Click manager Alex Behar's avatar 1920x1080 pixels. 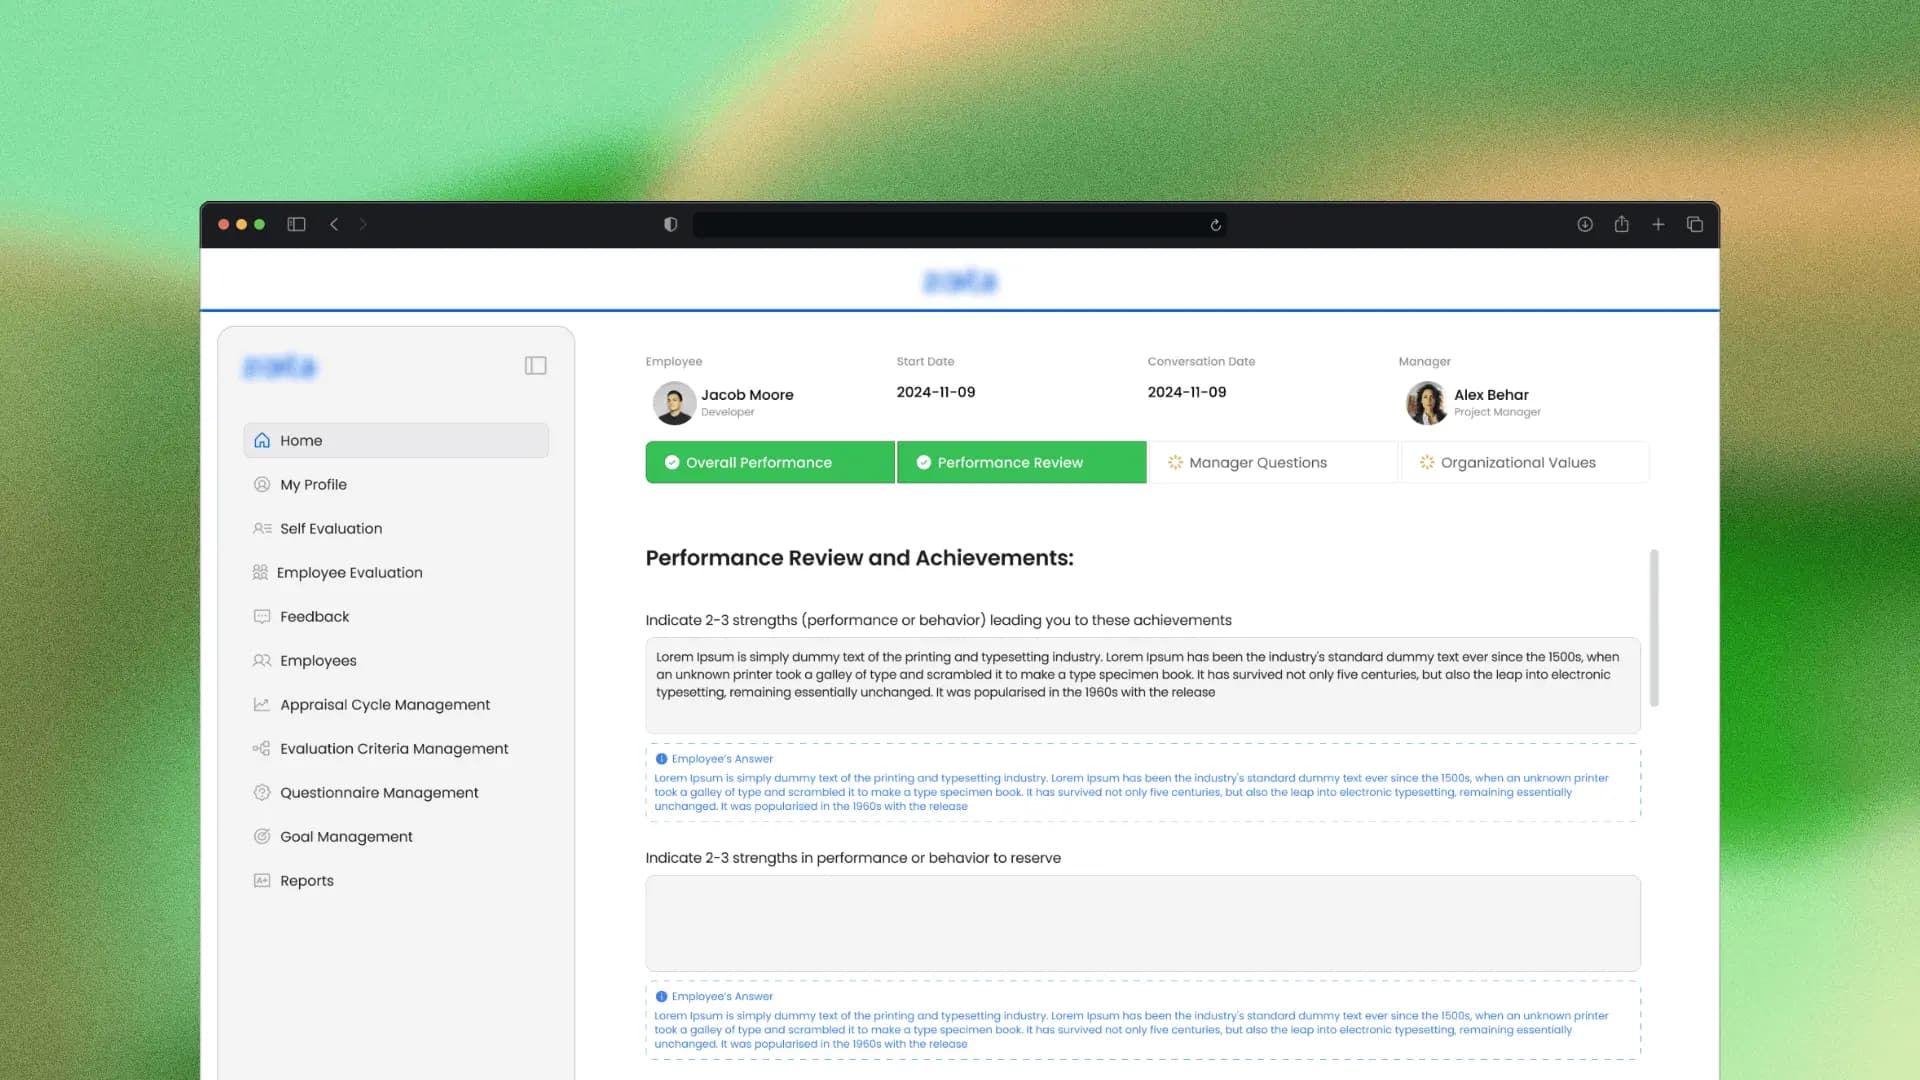1426,403
